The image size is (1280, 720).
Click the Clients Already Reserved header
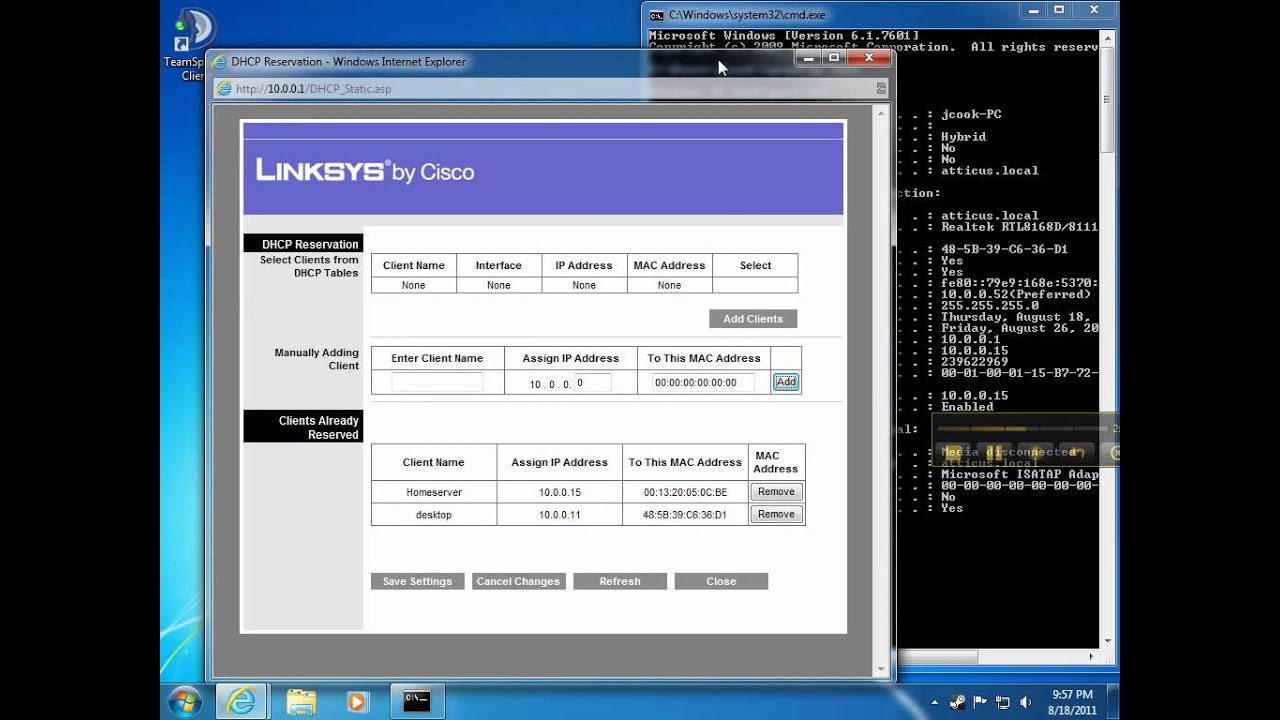click(x=303, y=427)
